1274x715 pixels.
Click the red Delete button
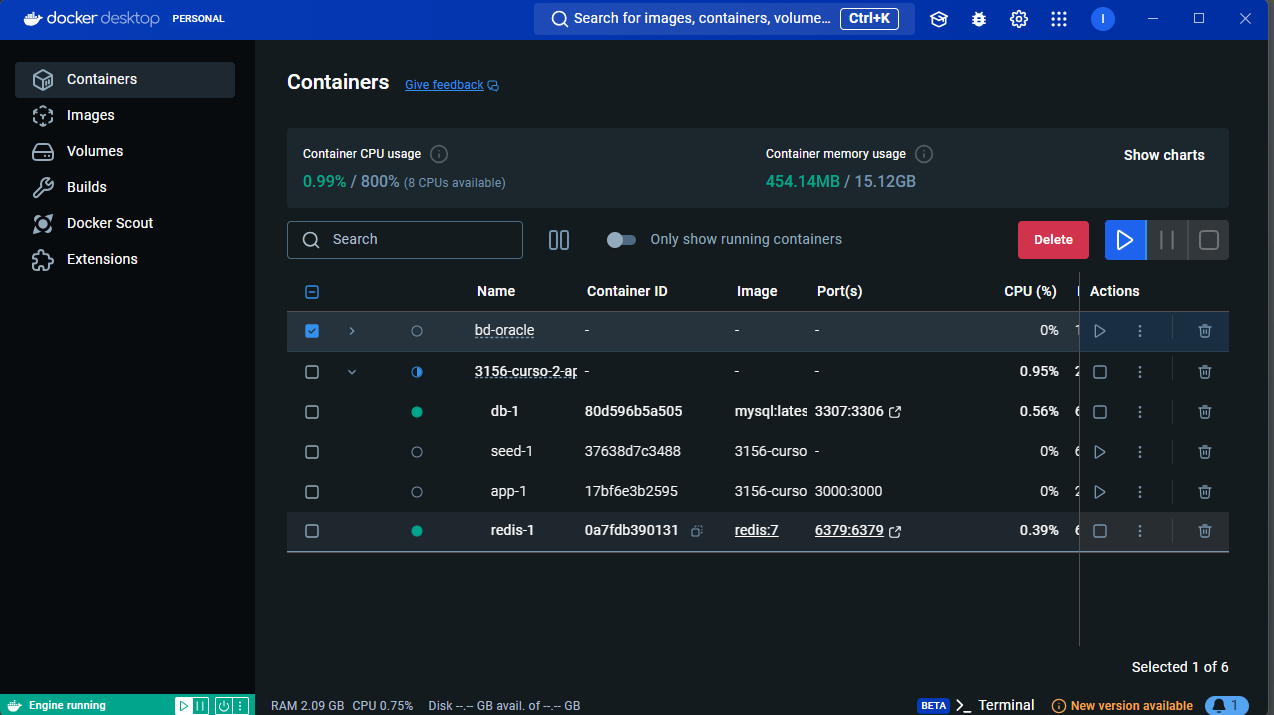pos(1053,240)
